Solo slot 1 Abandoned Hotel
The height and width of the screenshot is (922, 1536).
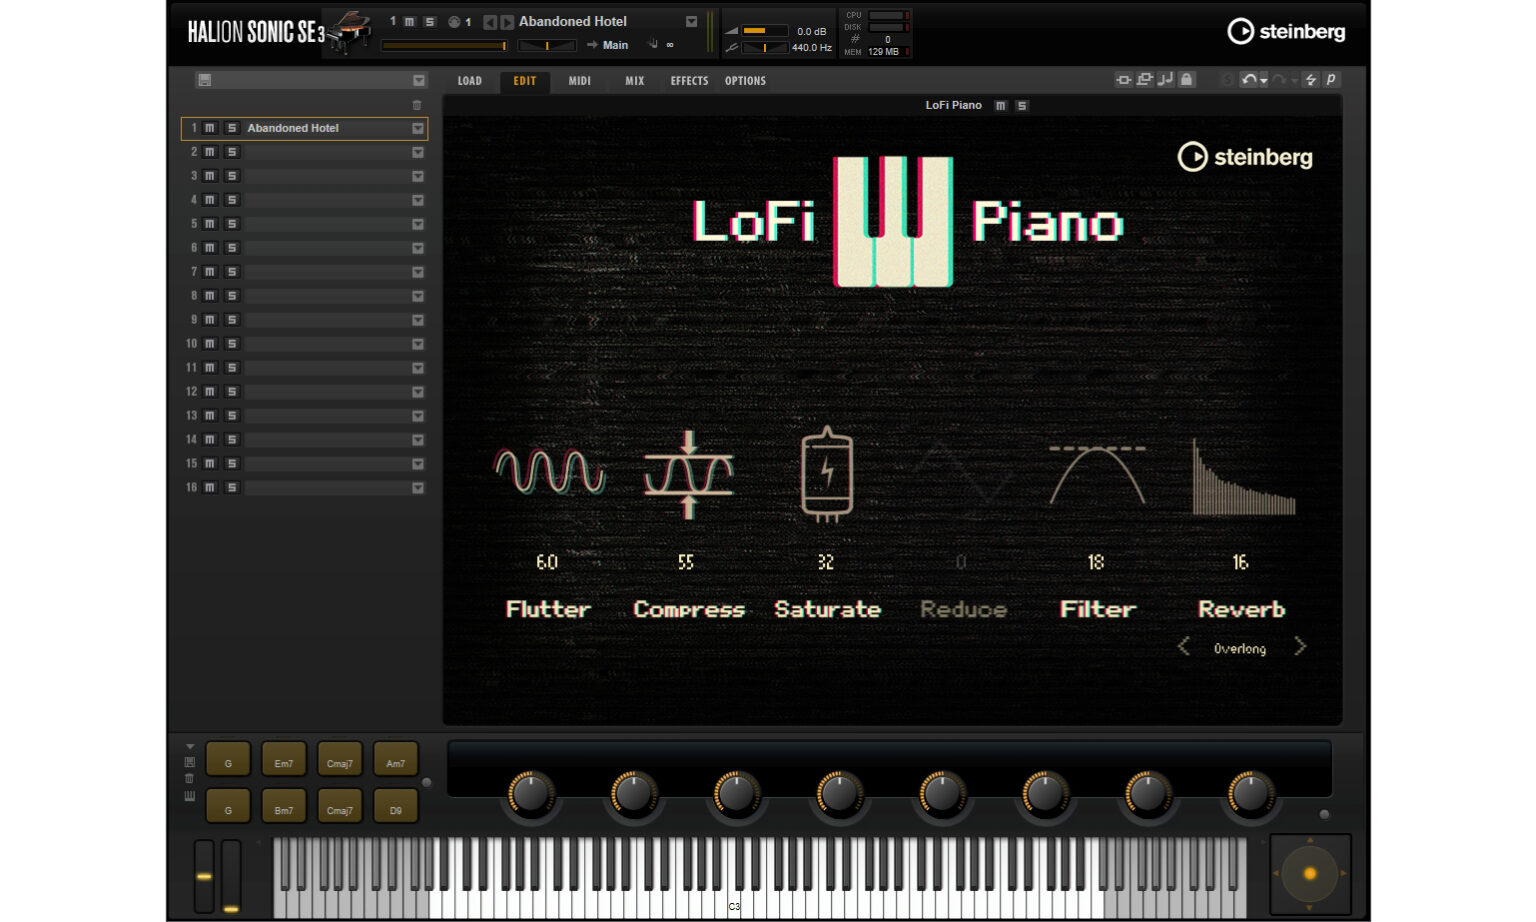coord(231,128)
